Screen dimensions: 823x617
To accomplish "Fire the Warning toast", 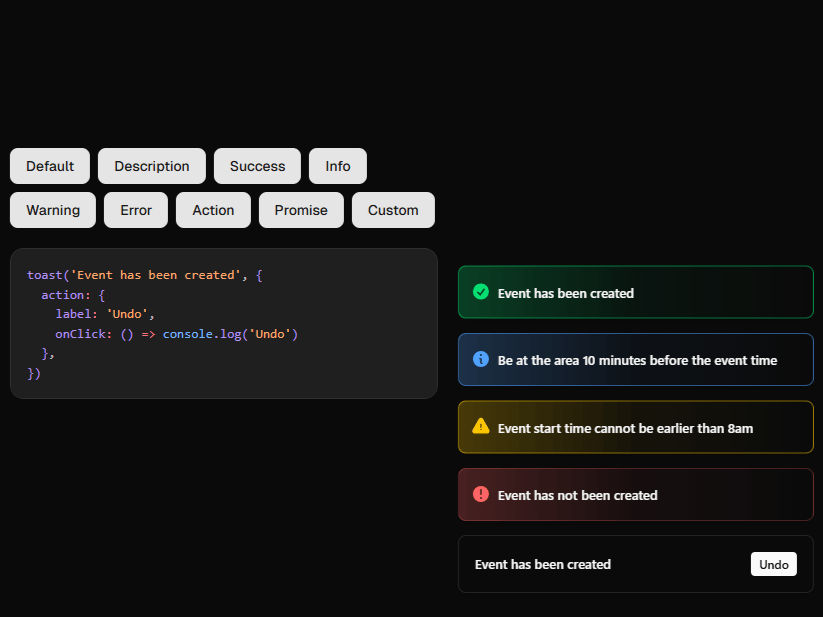I will [53, 210].
